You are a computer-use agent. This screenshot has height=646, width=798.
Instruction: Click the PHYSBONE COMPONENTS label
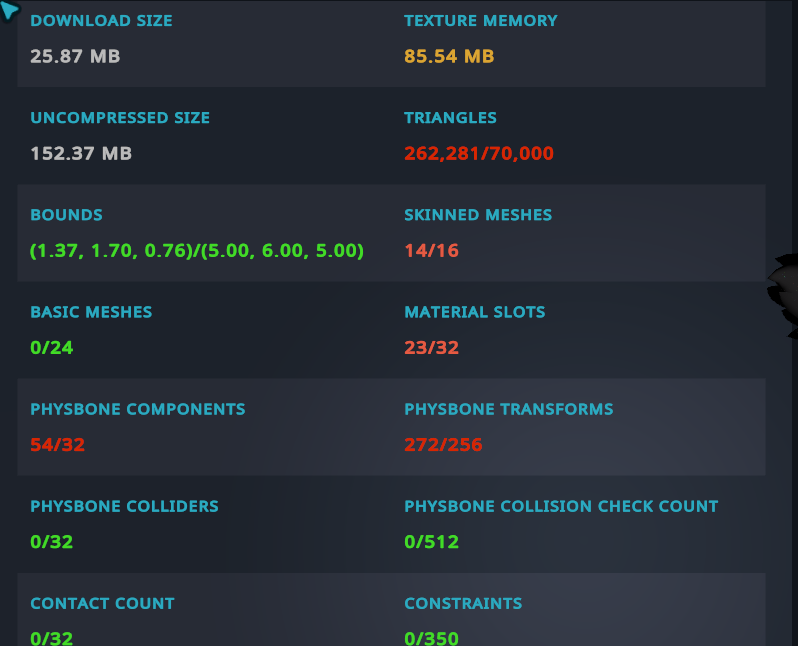pyautogui.click(x=138, y=409)
